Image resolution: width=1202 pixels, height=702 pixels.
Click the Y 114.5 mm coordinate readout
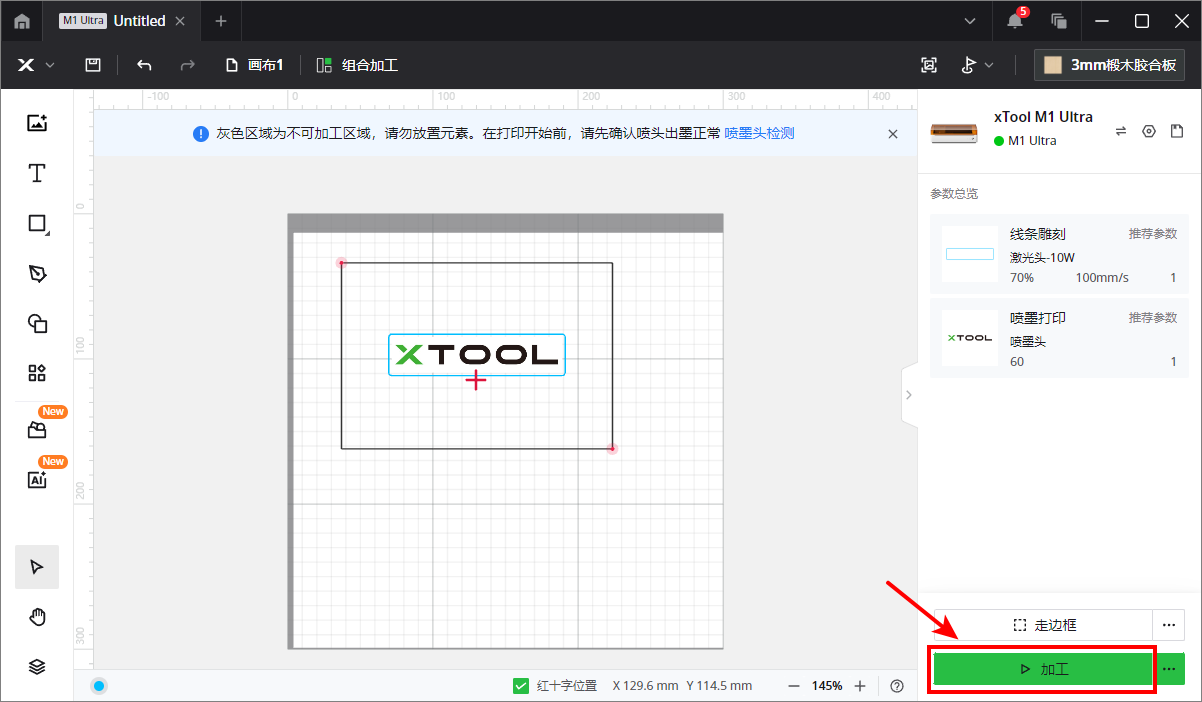click(720, 686)
